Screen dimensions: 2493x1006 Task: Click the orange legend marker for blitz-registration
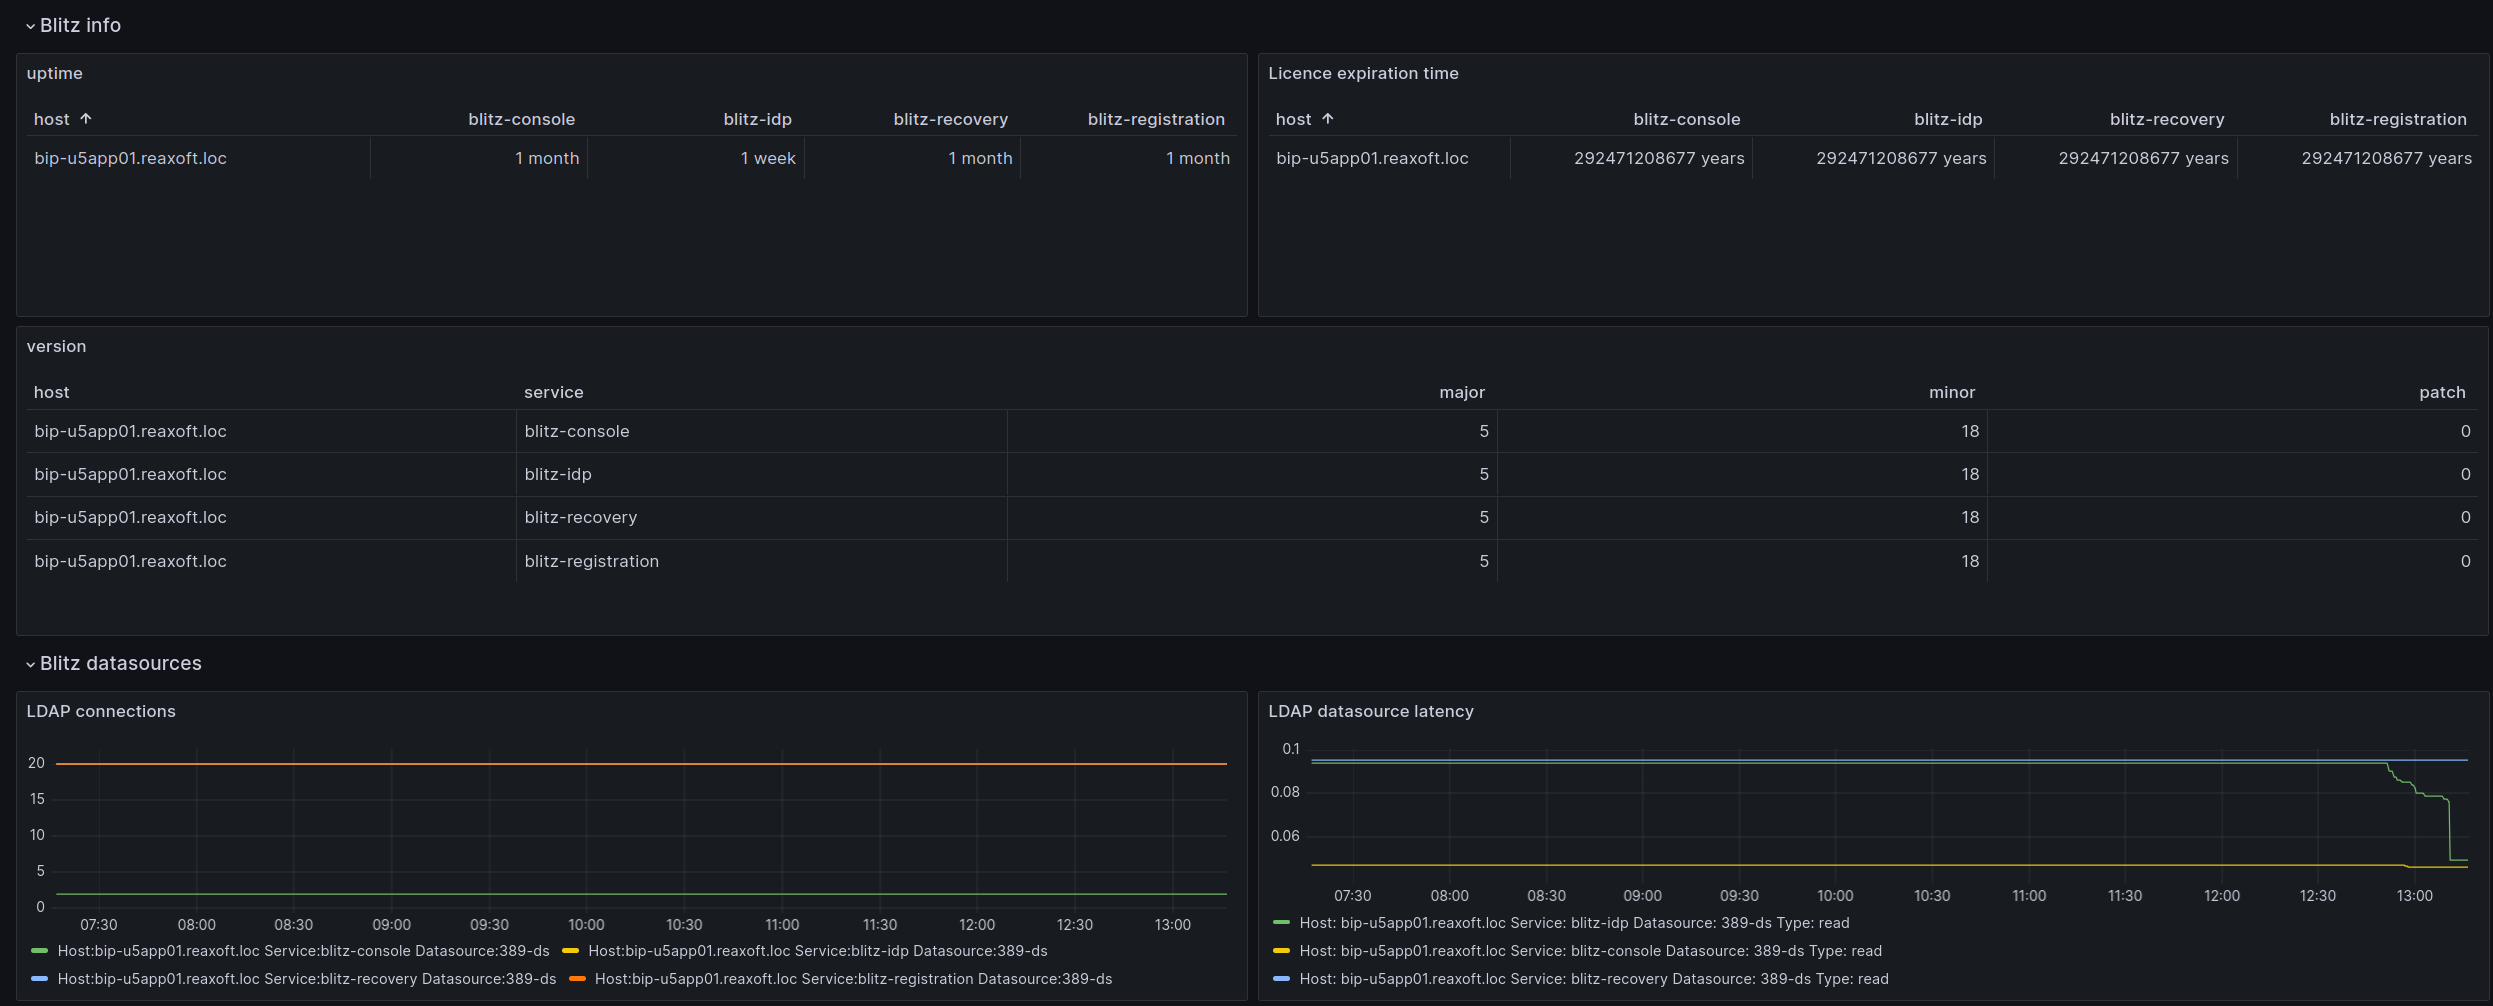(x=578, y=979)
